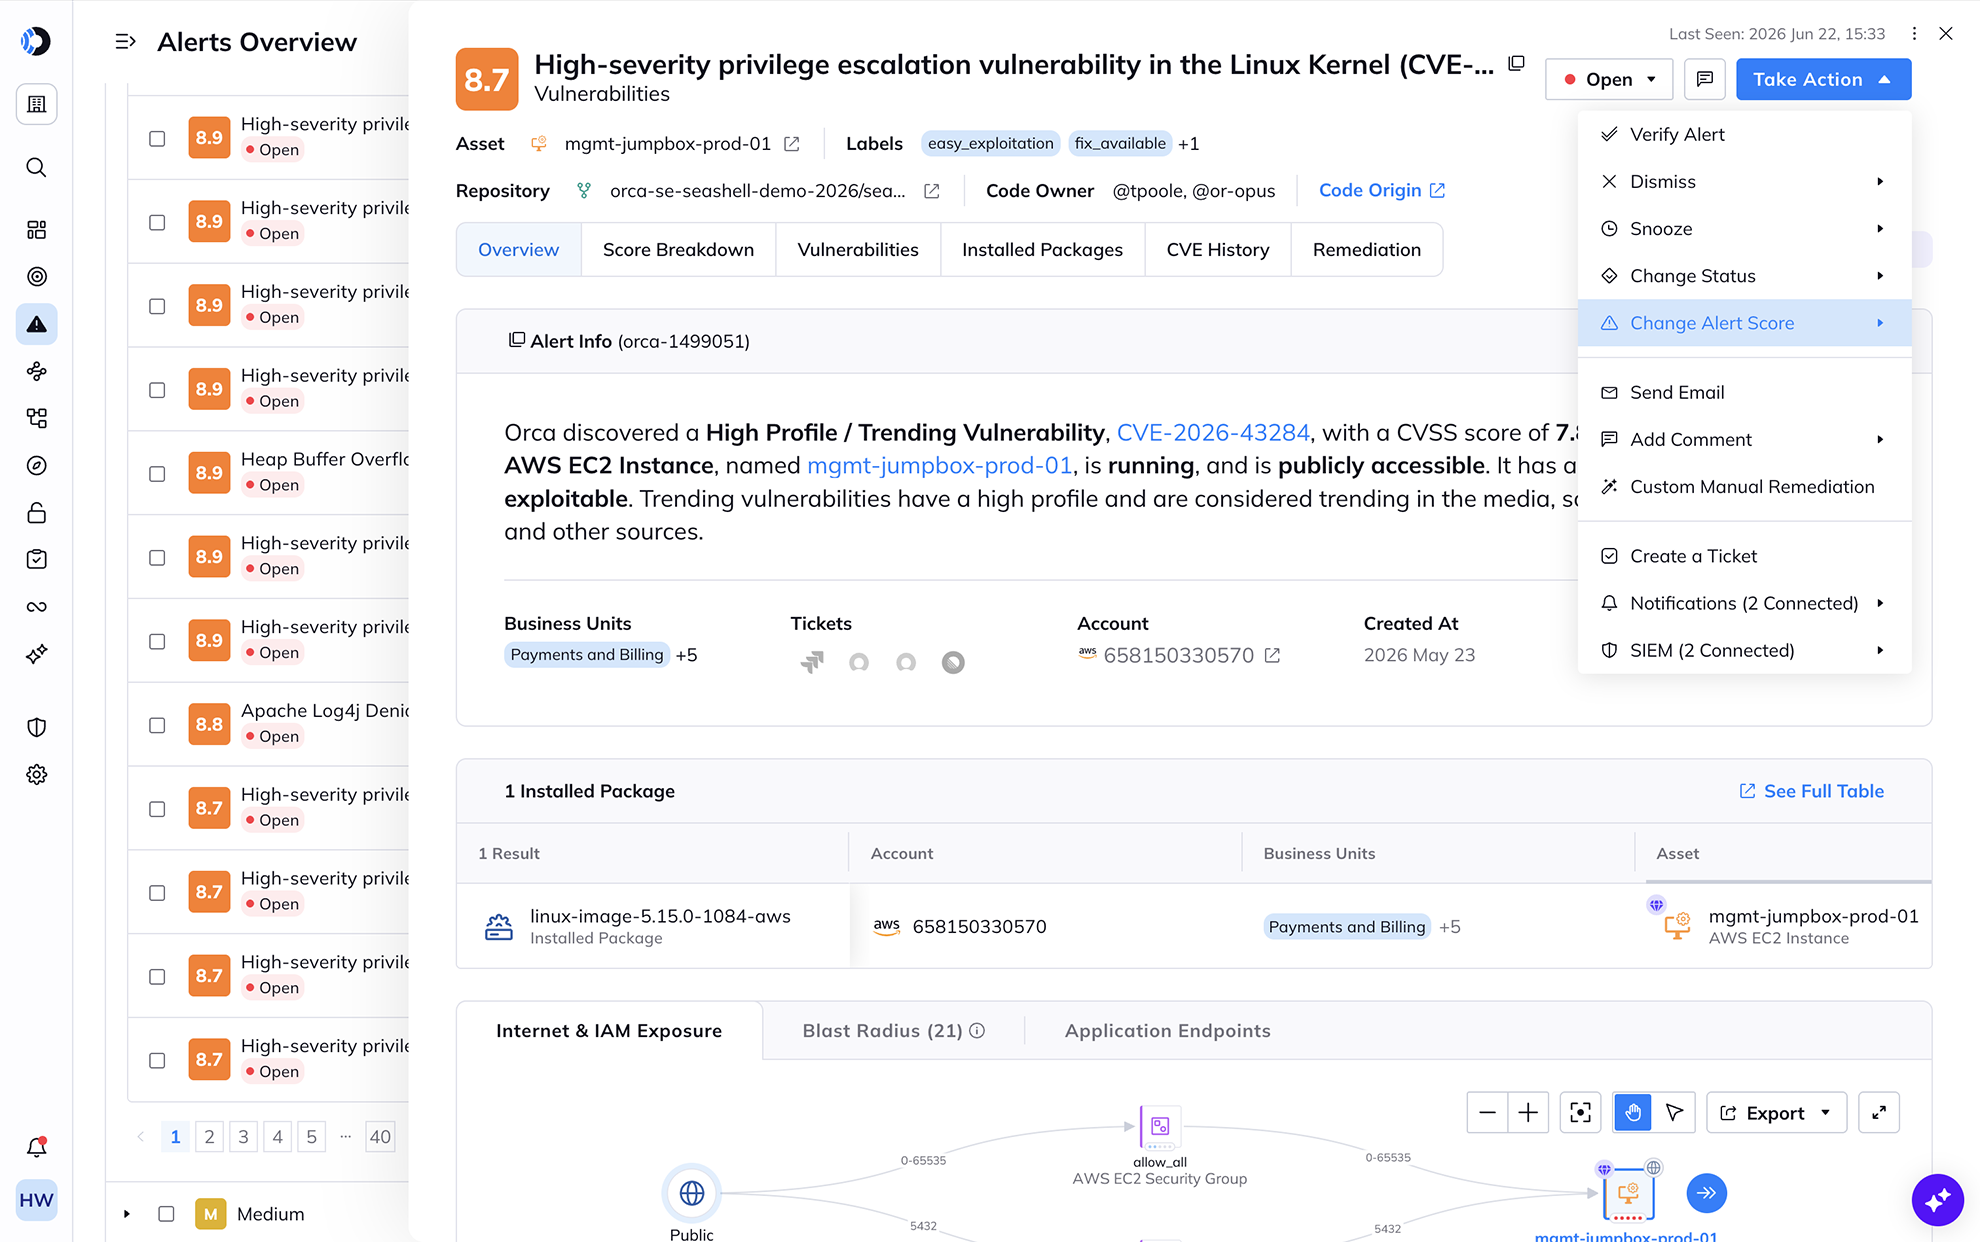Open repository external link icon
This screenshot has height=1242, width=1980.
pyautogui.click(x=931, y=191)
